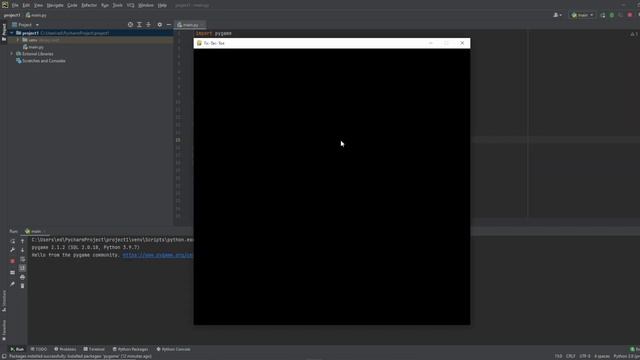Click the pin tab icon in Run panel
This screenshot has width=640, height=360.
(13, 284)
